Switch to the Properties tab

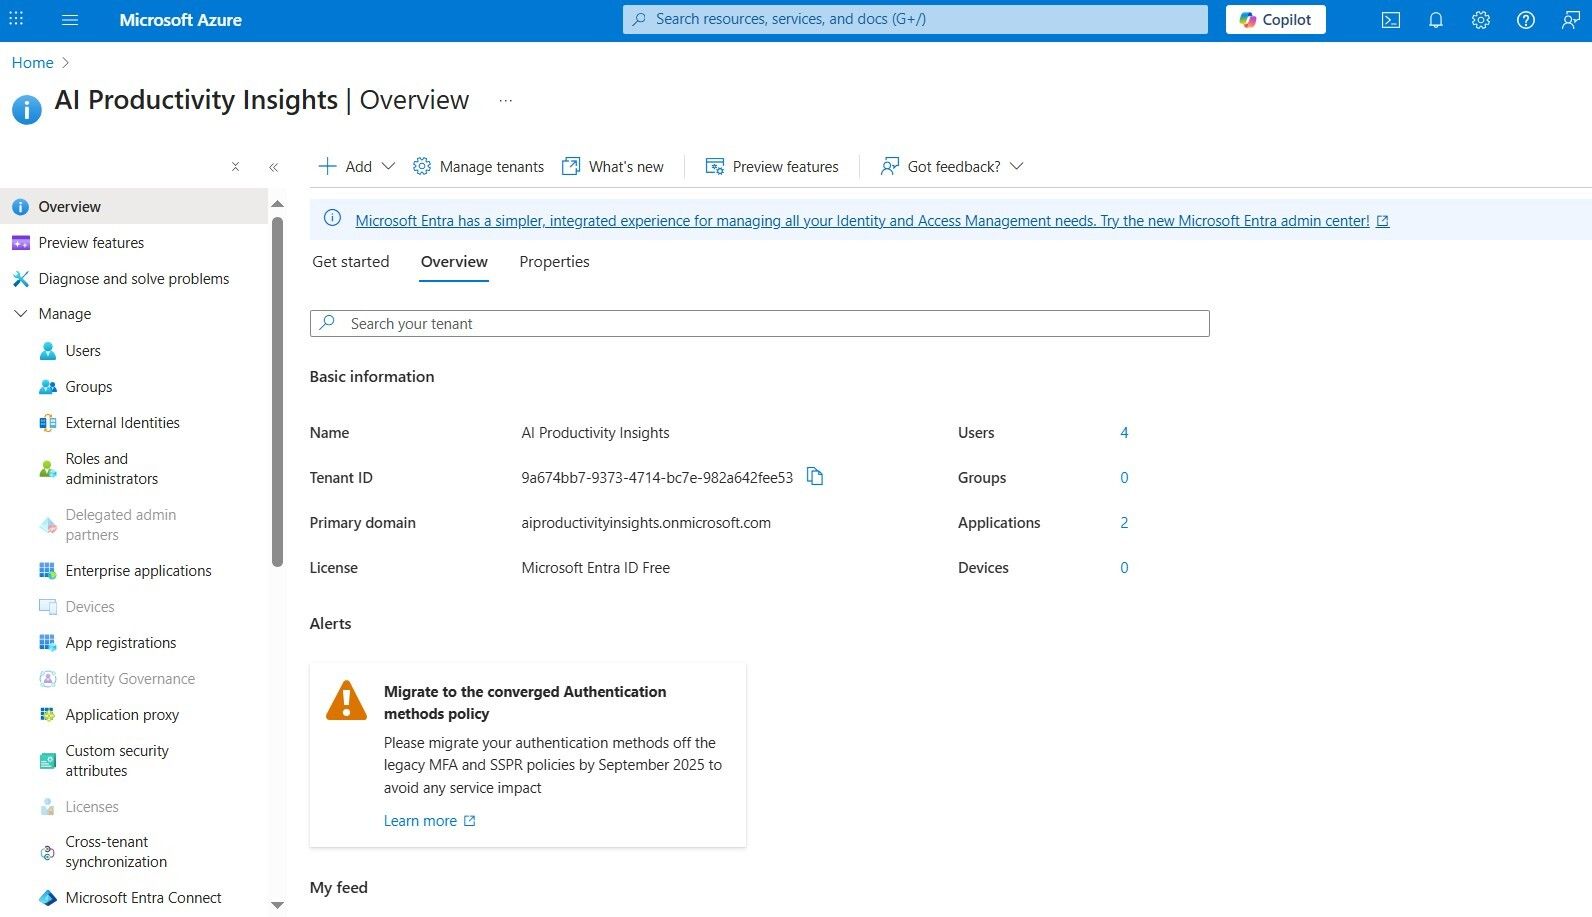(x=554, y=262)
